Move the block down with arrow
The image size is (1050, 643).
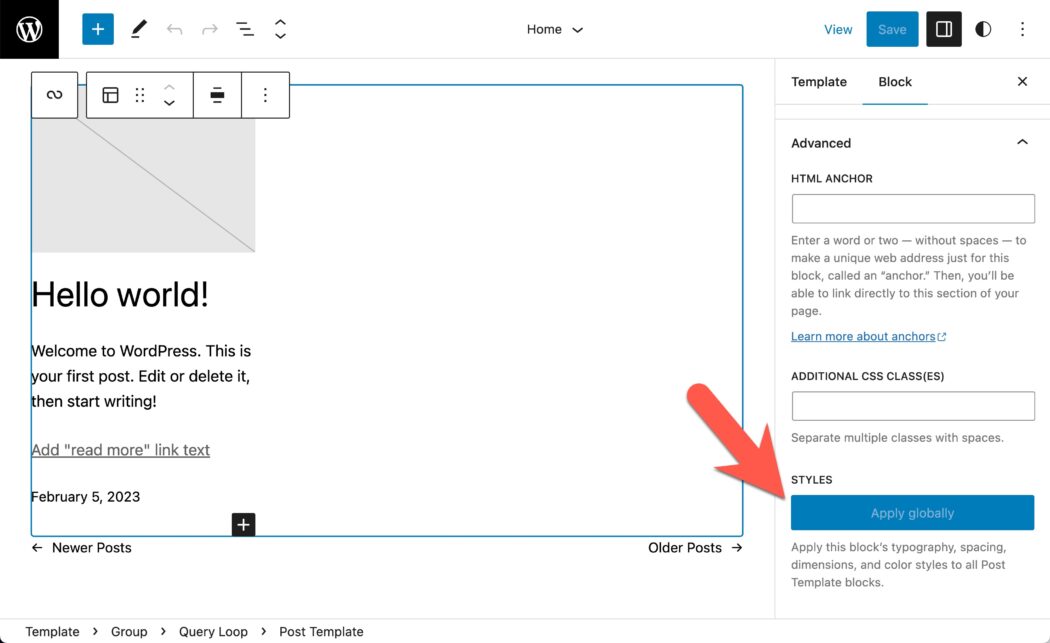click(x=169, y=102)
